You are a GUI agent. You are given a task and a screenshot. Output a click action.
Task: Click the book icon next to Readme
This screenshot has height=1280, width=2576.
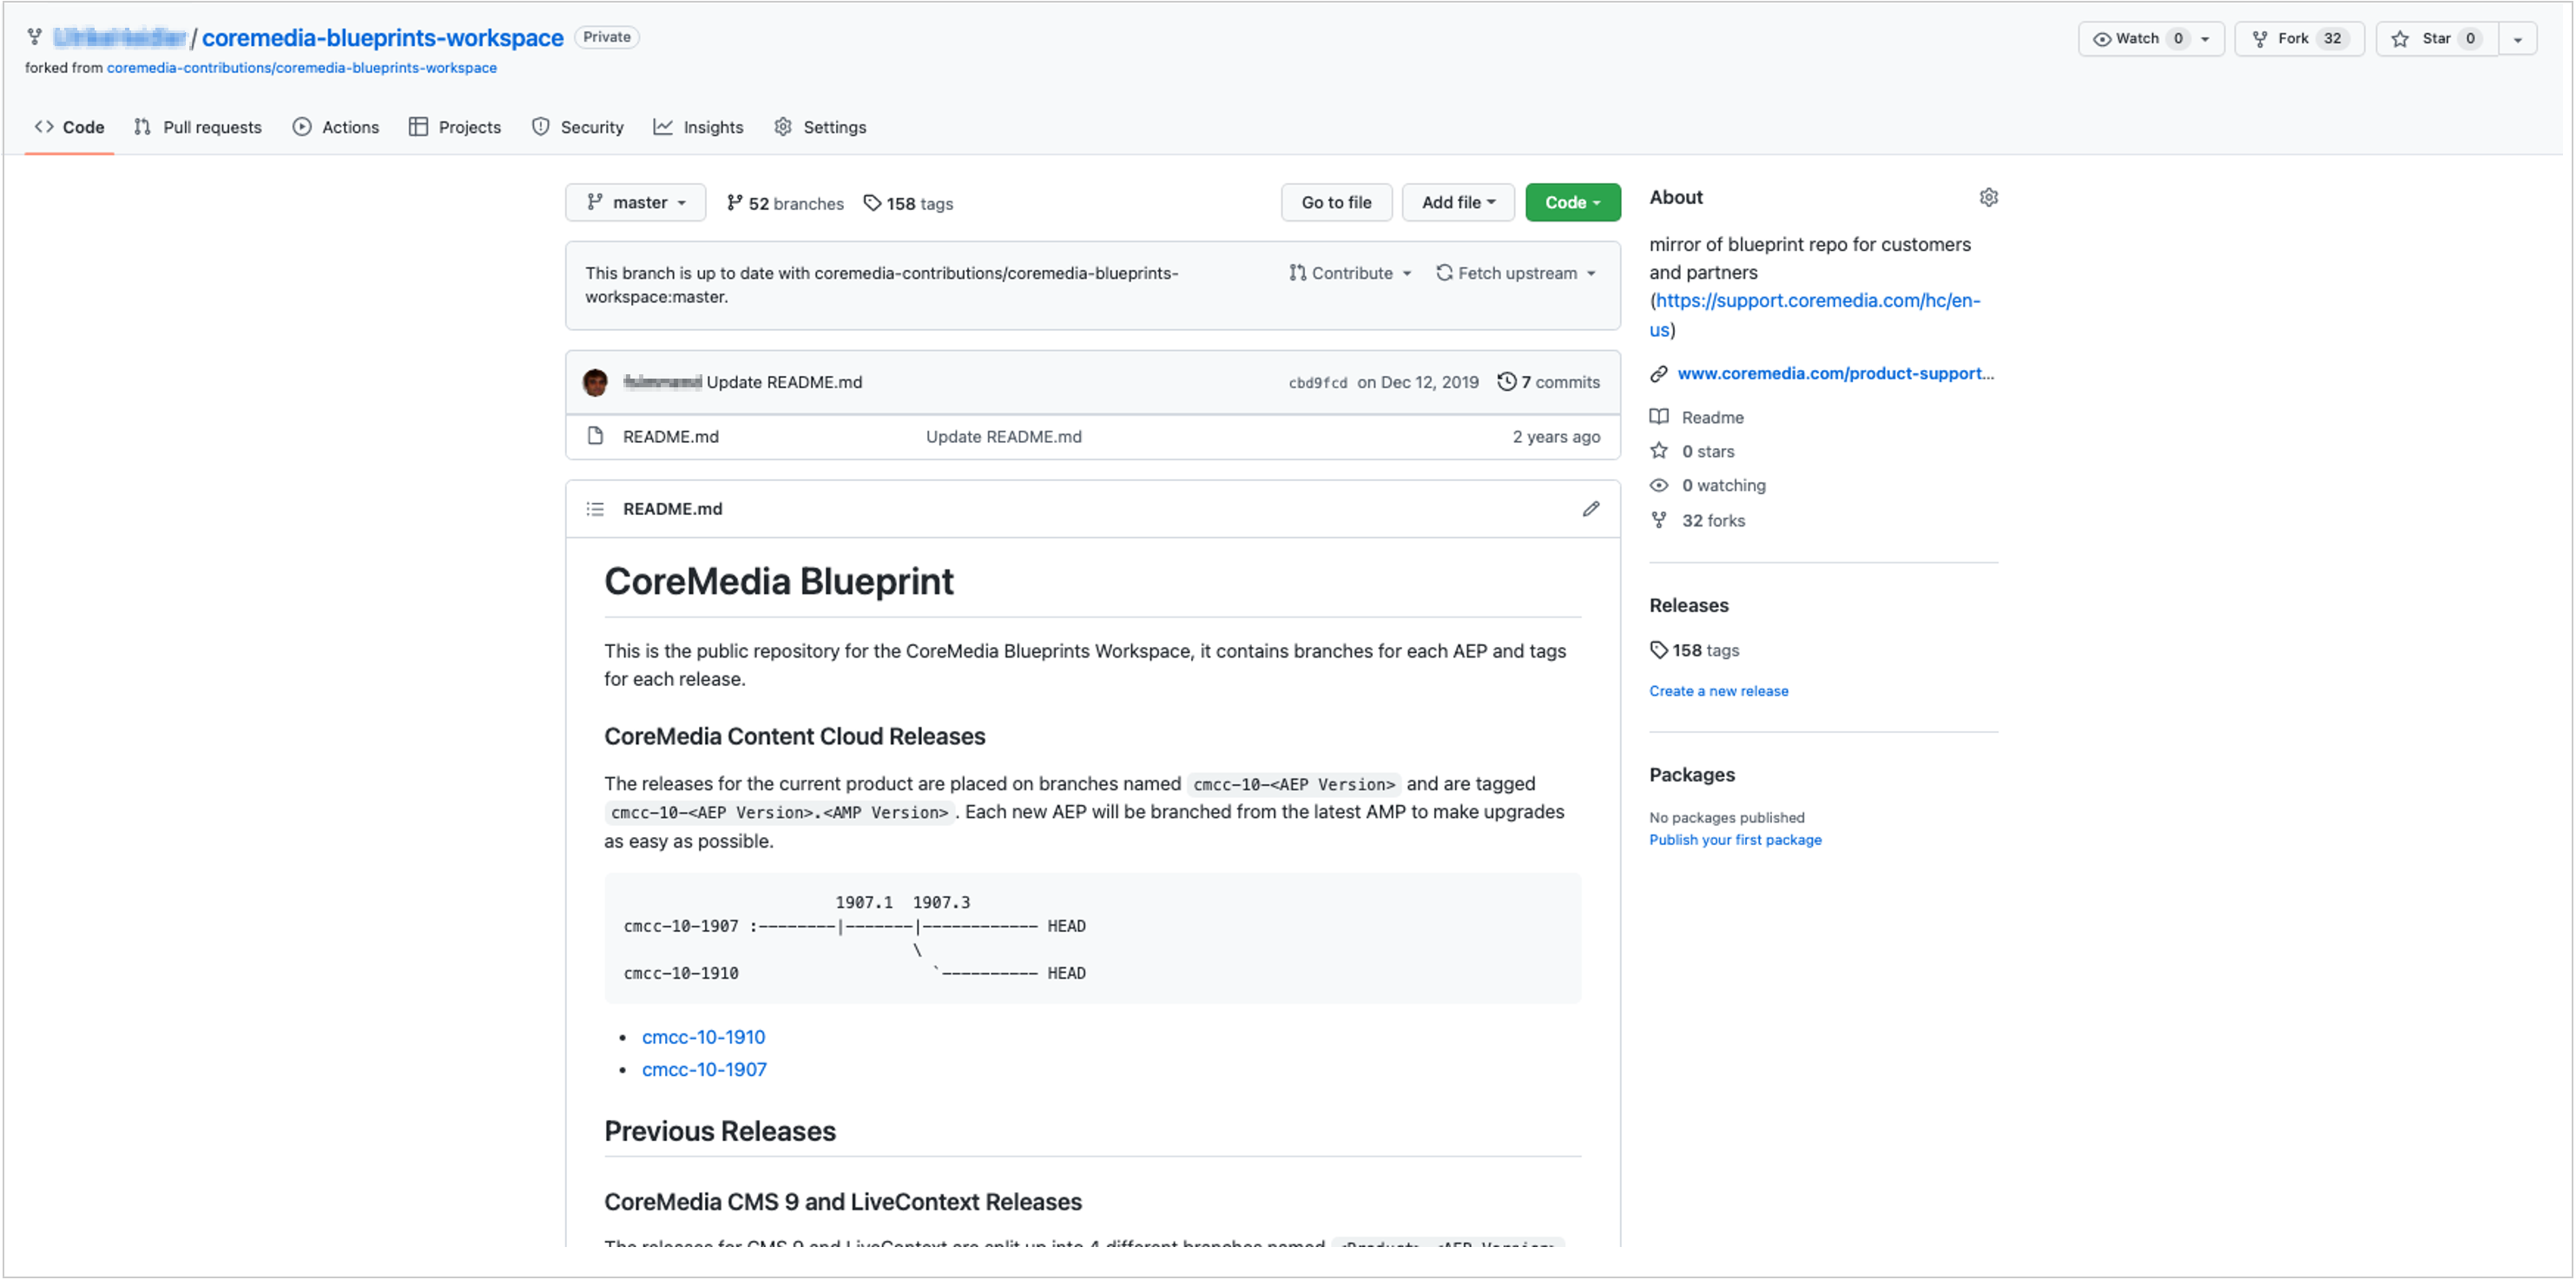point(1659,417)
